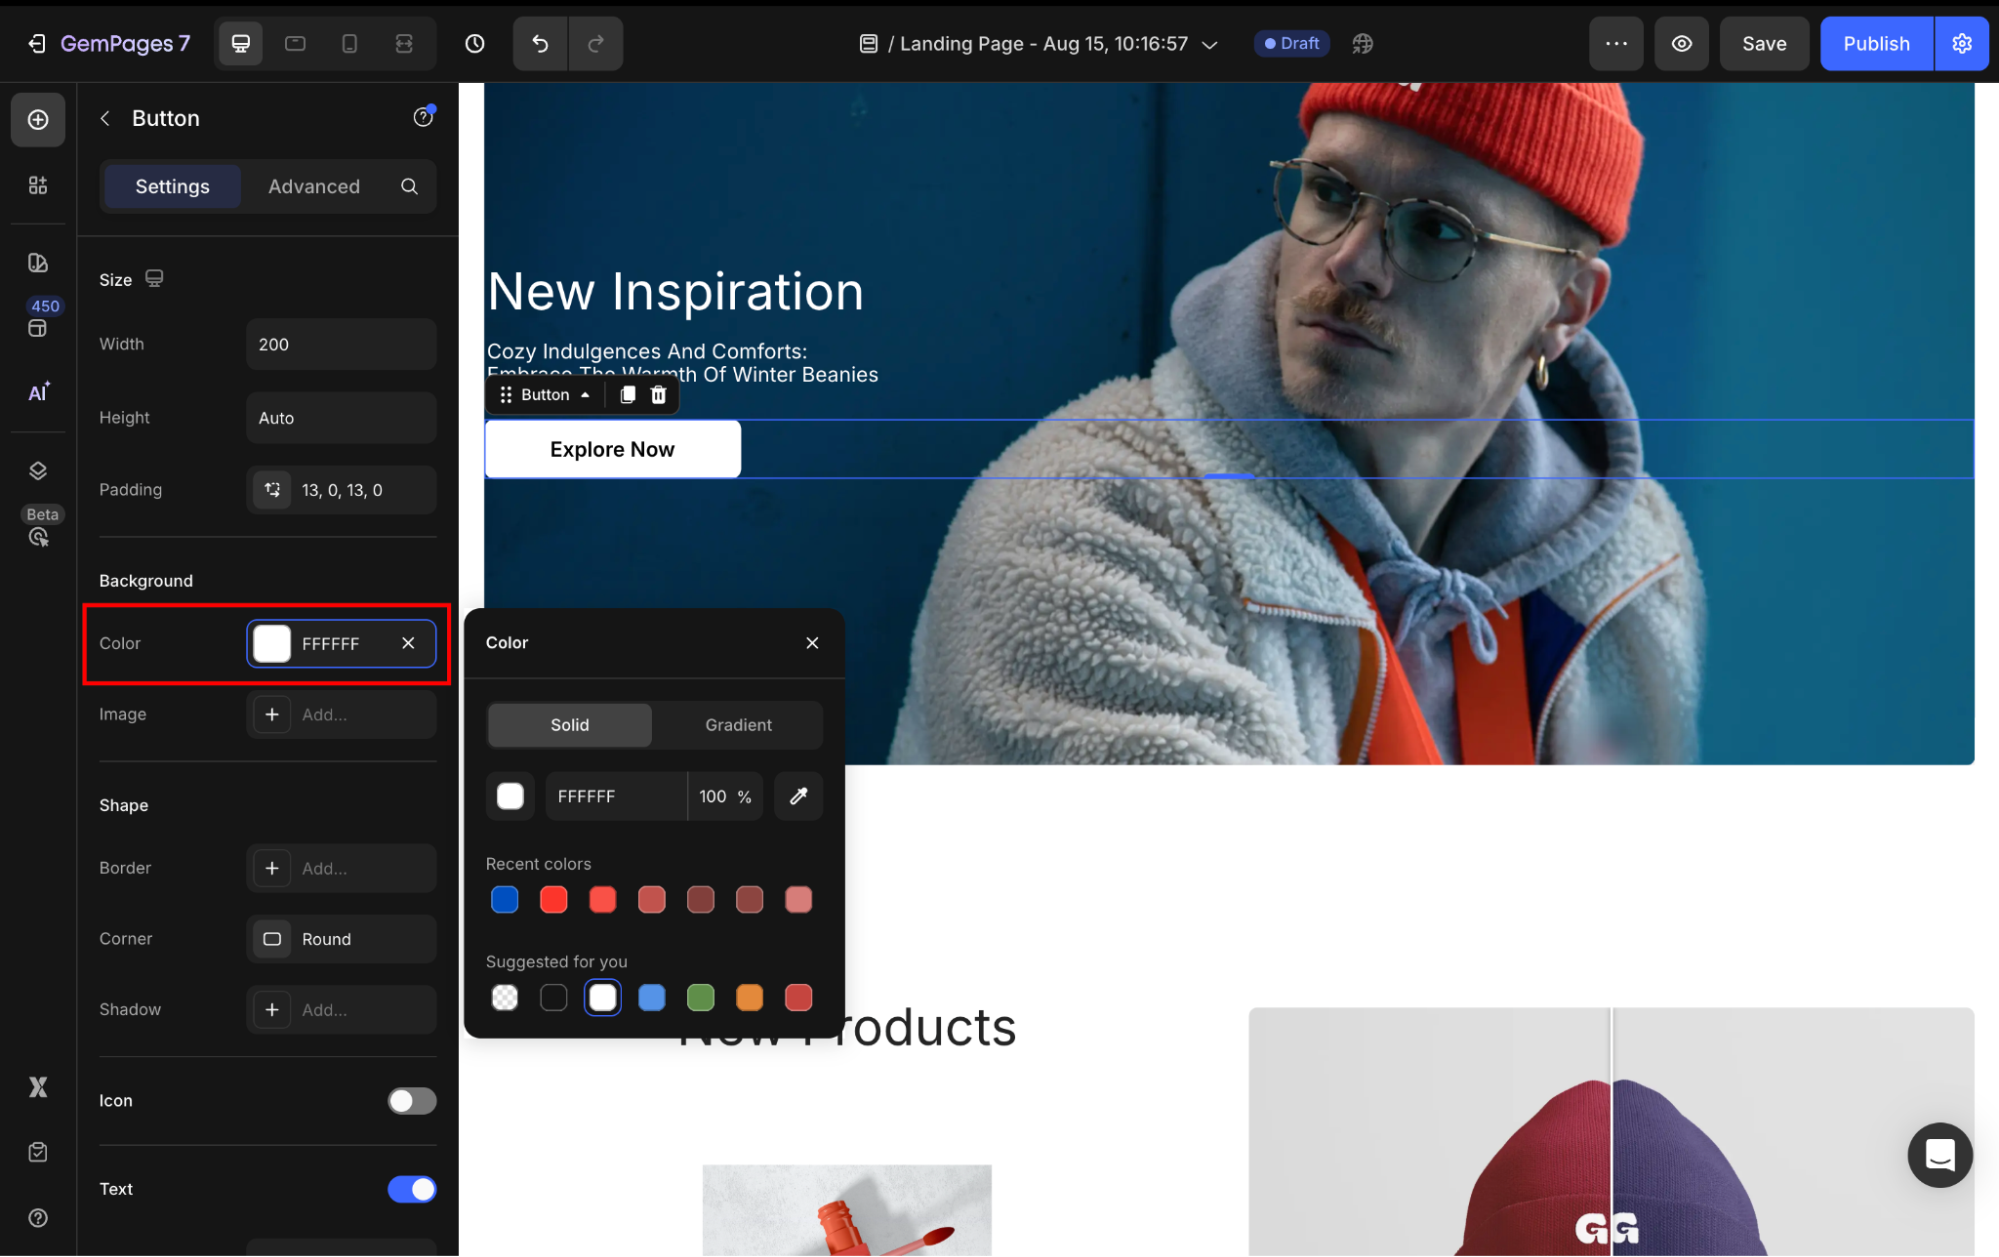Screen dimensions: 1999x1257
Task: Open the layers panel icon
Action: [38, 471]
